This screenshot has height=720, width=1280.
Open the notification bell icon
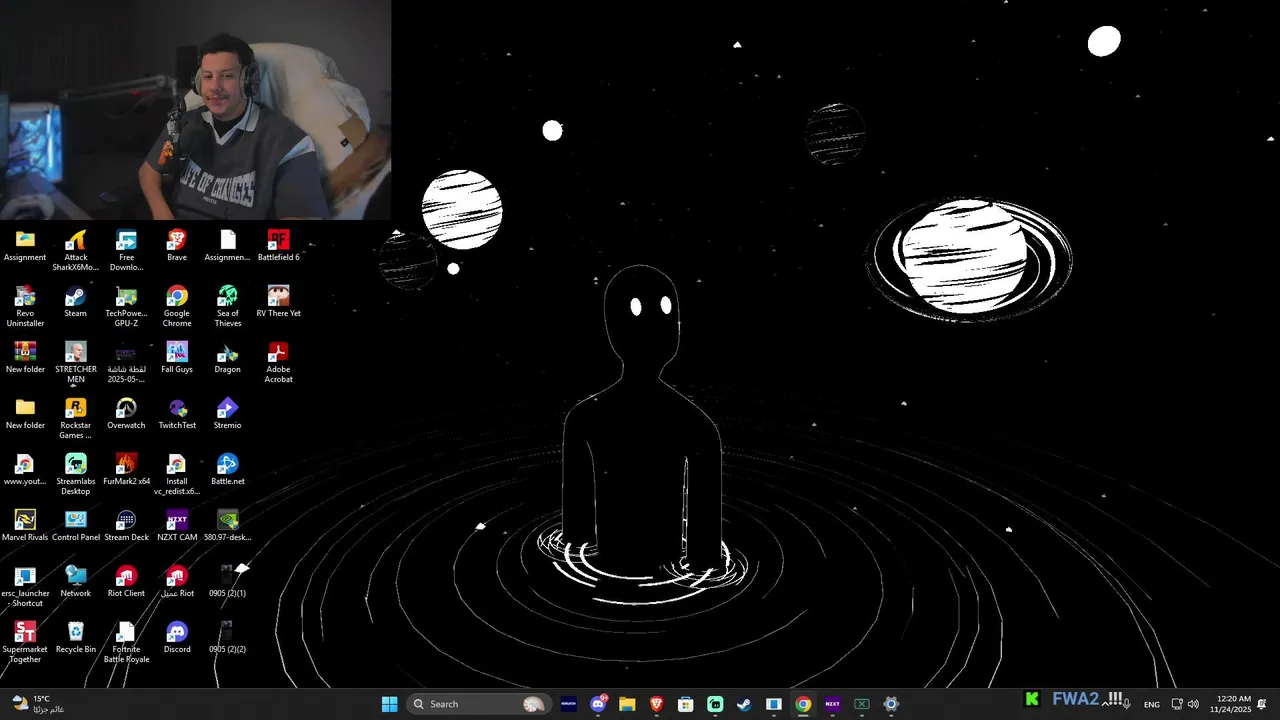[x=1262, y=704]
